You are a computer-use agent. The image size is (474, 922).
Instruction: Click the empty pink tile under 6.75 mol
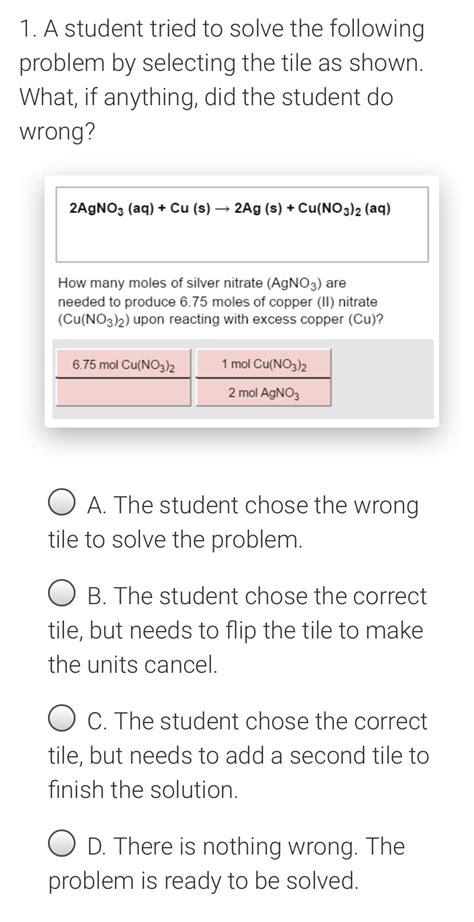pos(123,392)
